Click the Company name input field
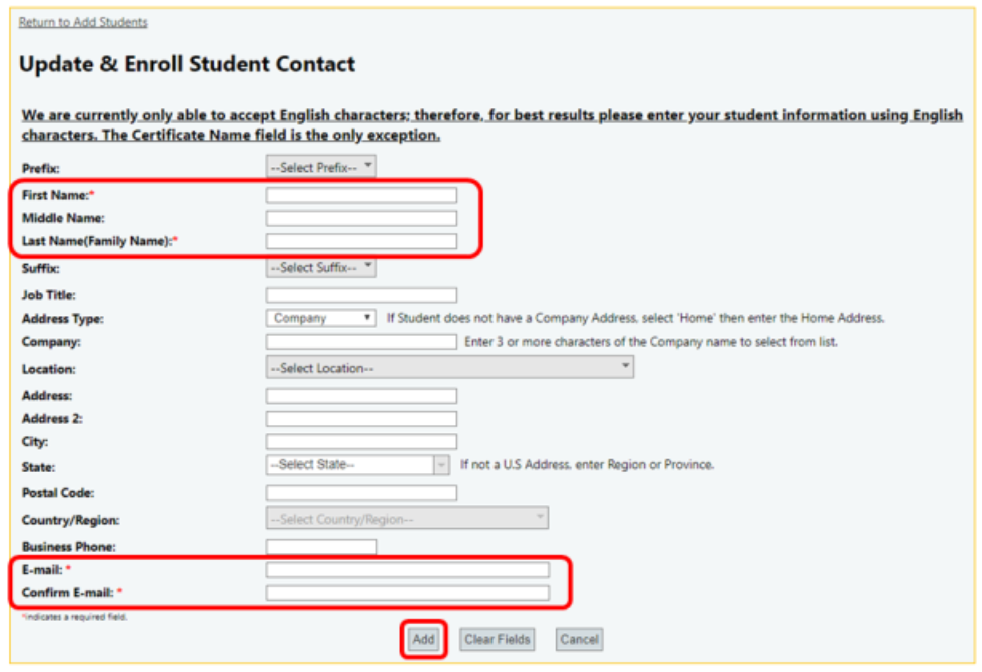Image resolution: width=982 pixels, height=672 pixels. pyautogui.click(x=361, y=342)
